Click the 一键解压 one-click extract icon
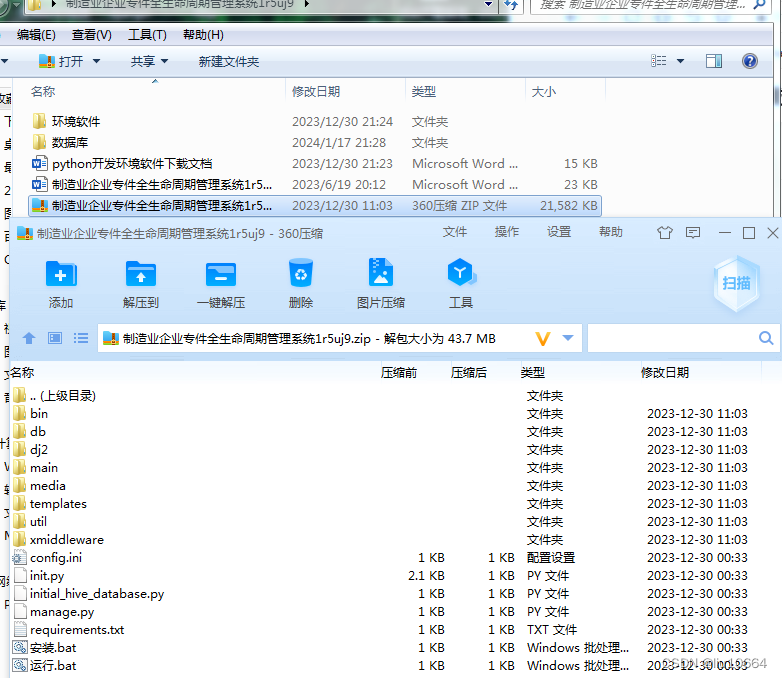The image size is (782, 678). click(x=221, y=274)
